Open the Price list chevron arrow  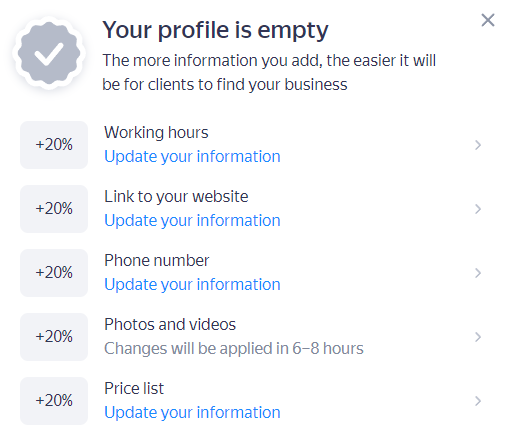478,401
